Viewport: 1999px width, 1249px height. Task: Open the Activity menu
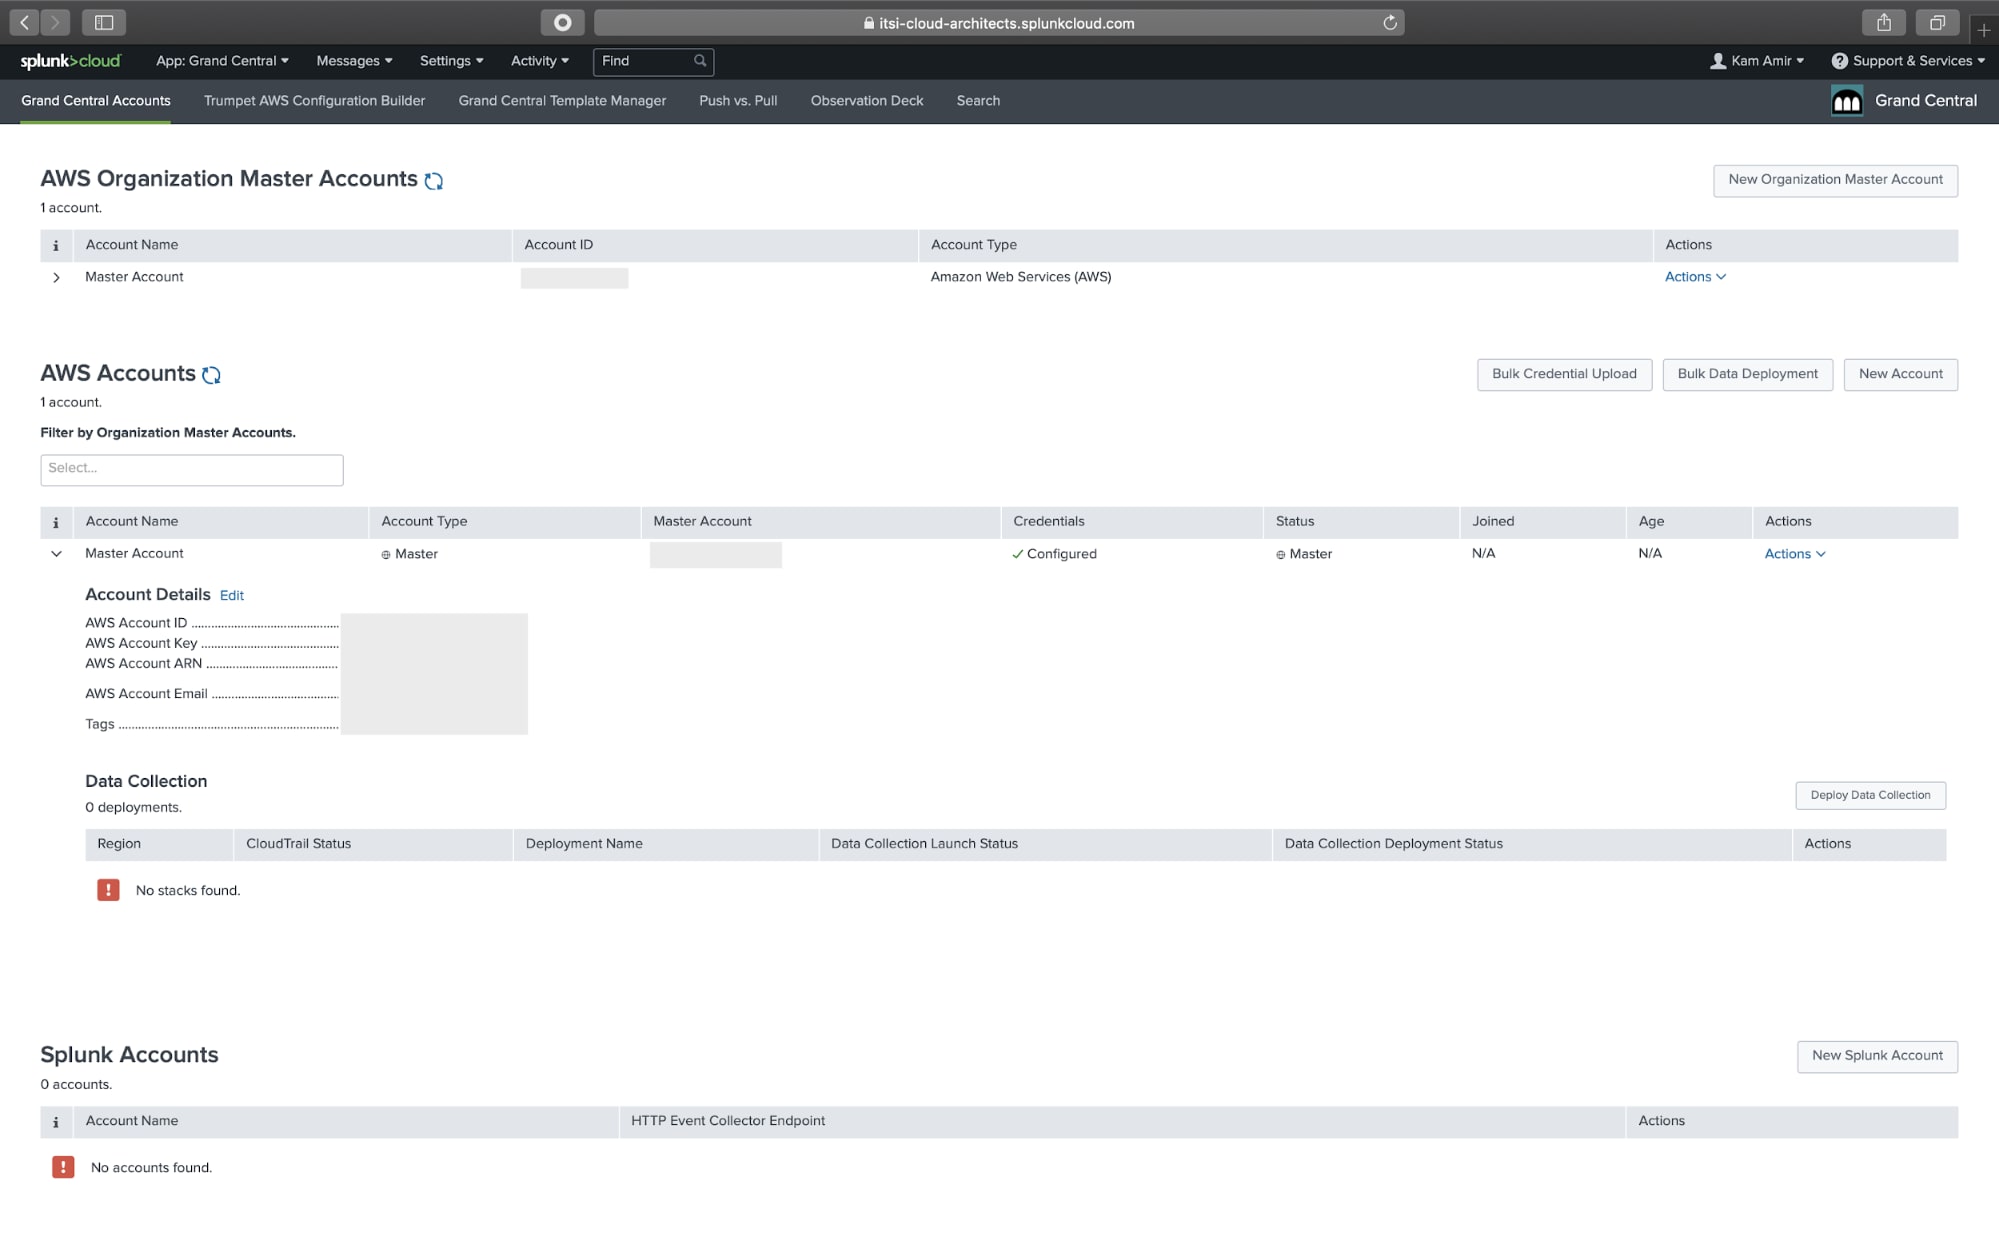click(x=540, y=61)
